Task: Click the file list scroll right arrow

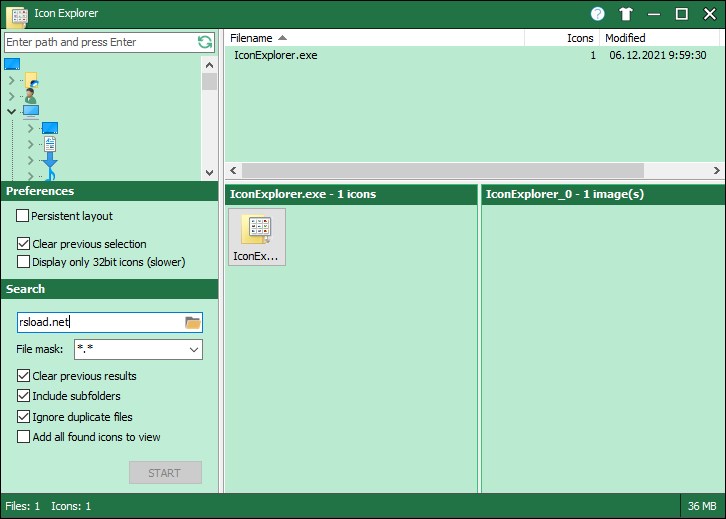Action: coord(717,170)
